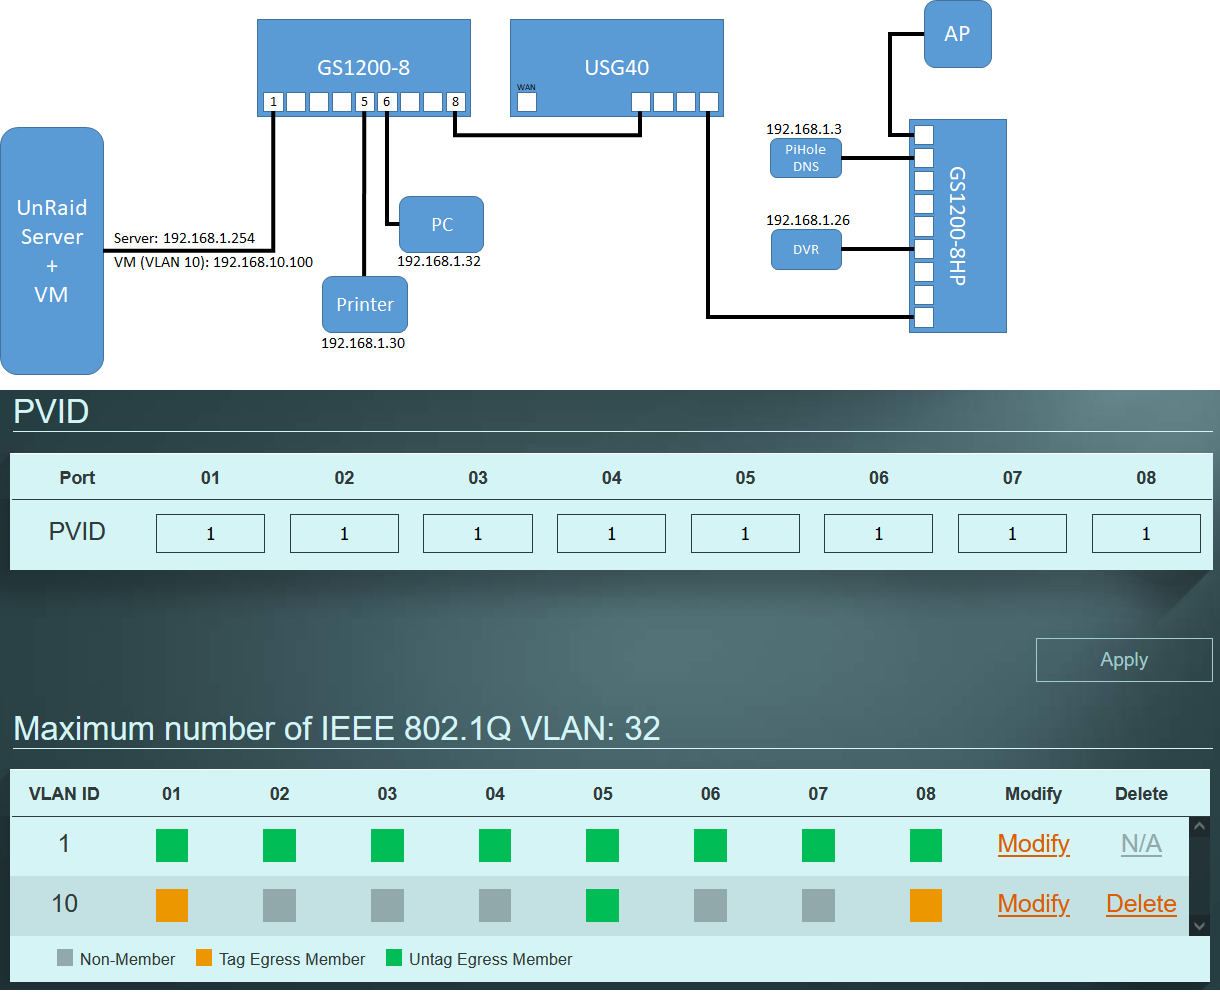This screenshot has height=993, width=1220.
Task: Click the Modify column header
Action: point(1033,794)
